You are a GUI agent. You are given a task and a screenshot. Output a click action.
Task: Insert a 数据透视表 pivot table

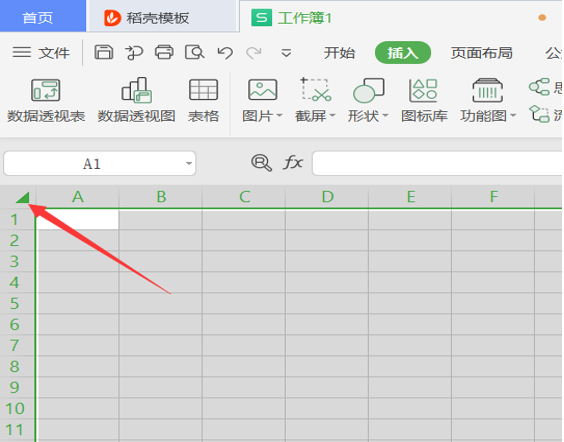[46, 100]
